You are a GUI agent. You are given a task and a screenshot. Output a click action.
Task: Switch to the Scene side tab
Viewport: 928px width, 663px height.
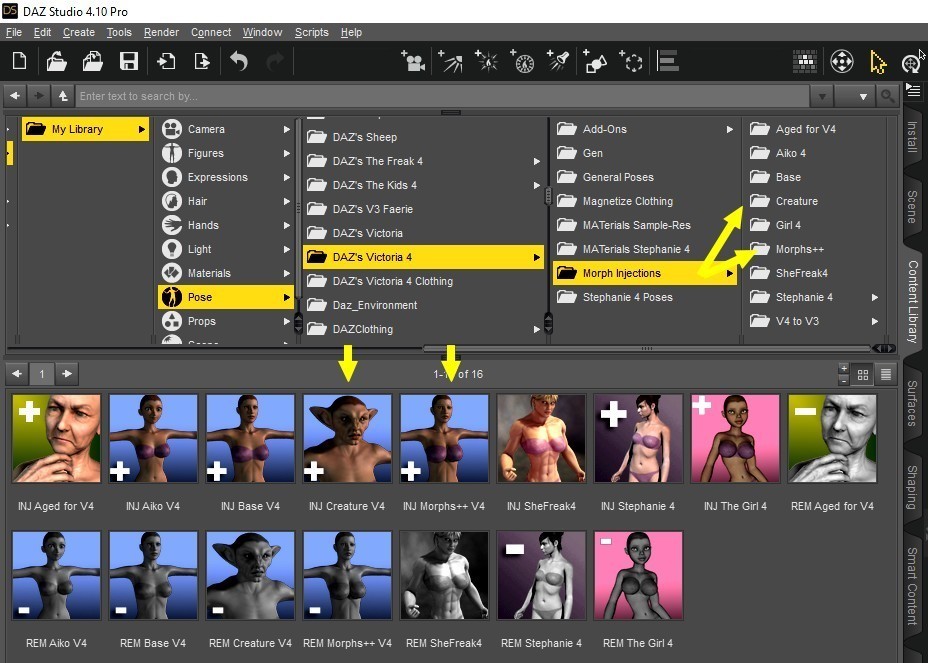pyautogui.click(x=913, y=207)
